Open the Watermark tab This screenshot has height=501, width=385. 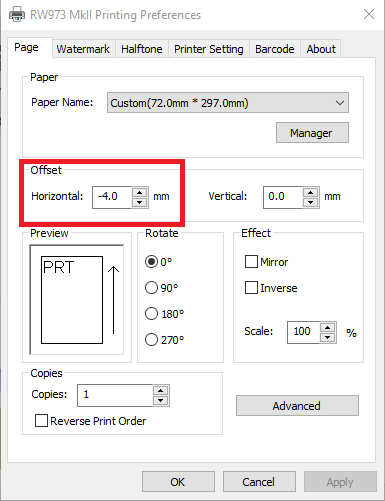tap(83, 49)
